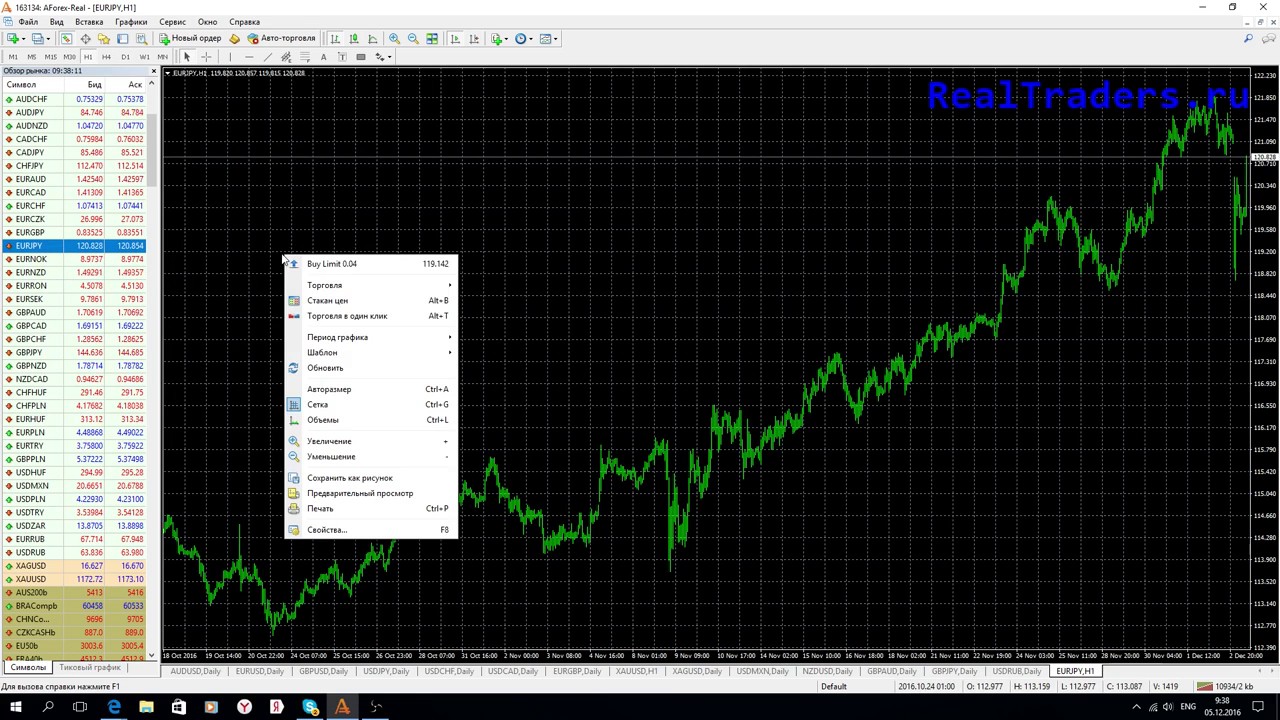Select the text 'A' drawing tool
Image resolution: width=1280 pixels, height=720 pixels.
tap(323, 57)
